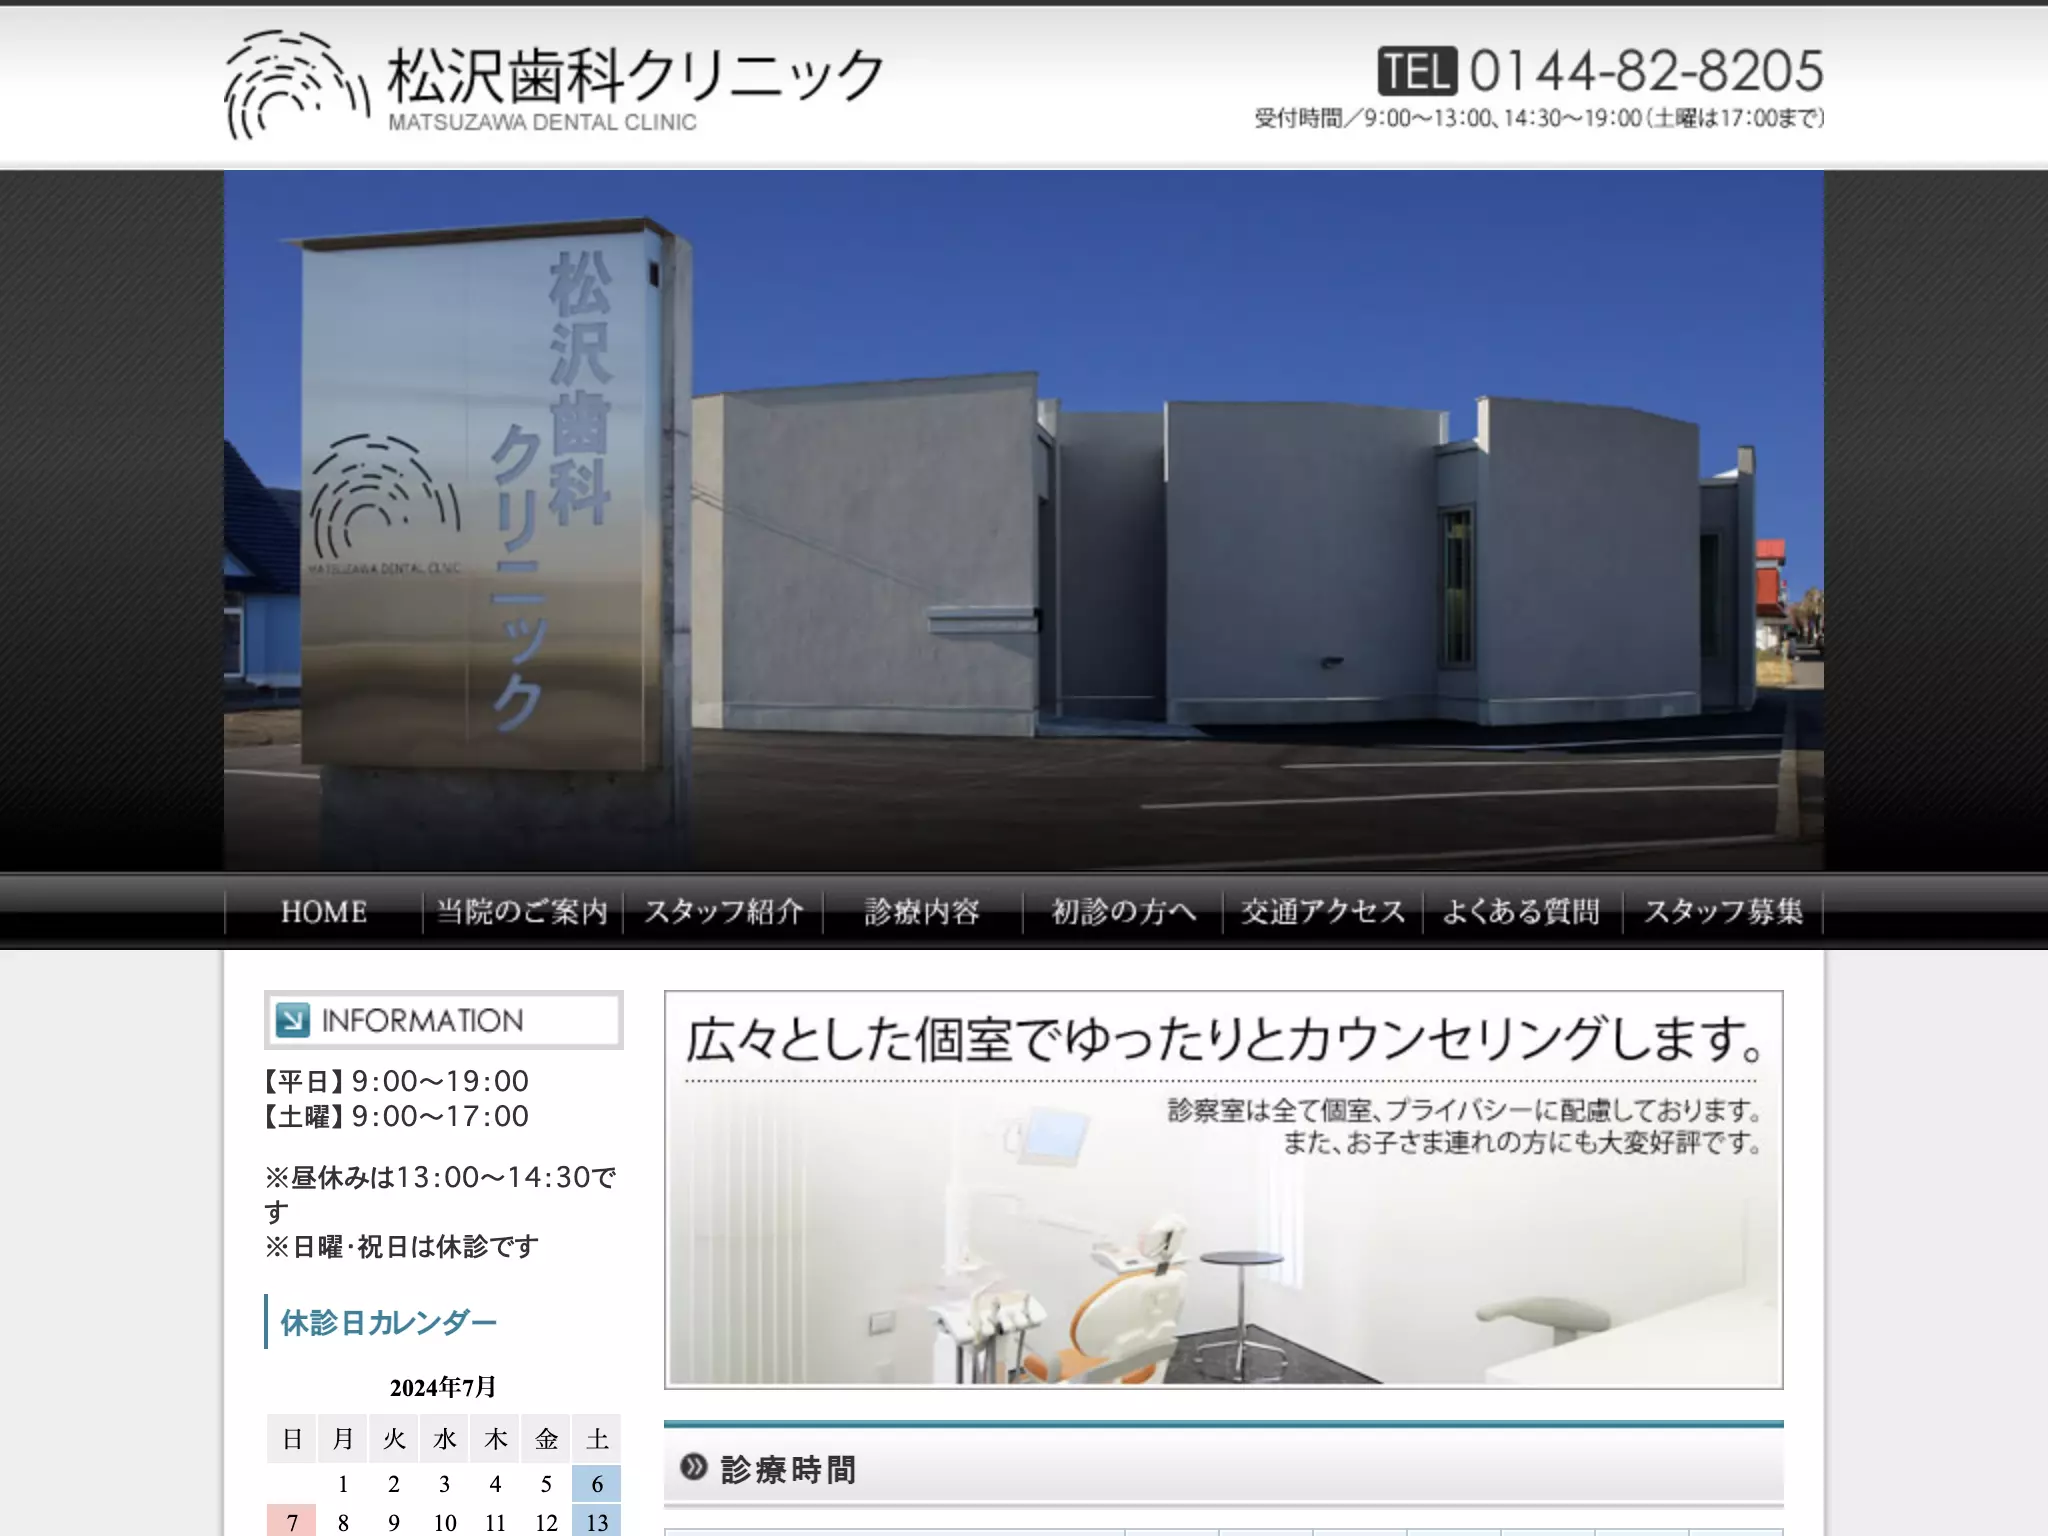Select calendar date 7 (Sunday)
The height and width of the screenshot is (1536, 2048).
pos(292,1521)
